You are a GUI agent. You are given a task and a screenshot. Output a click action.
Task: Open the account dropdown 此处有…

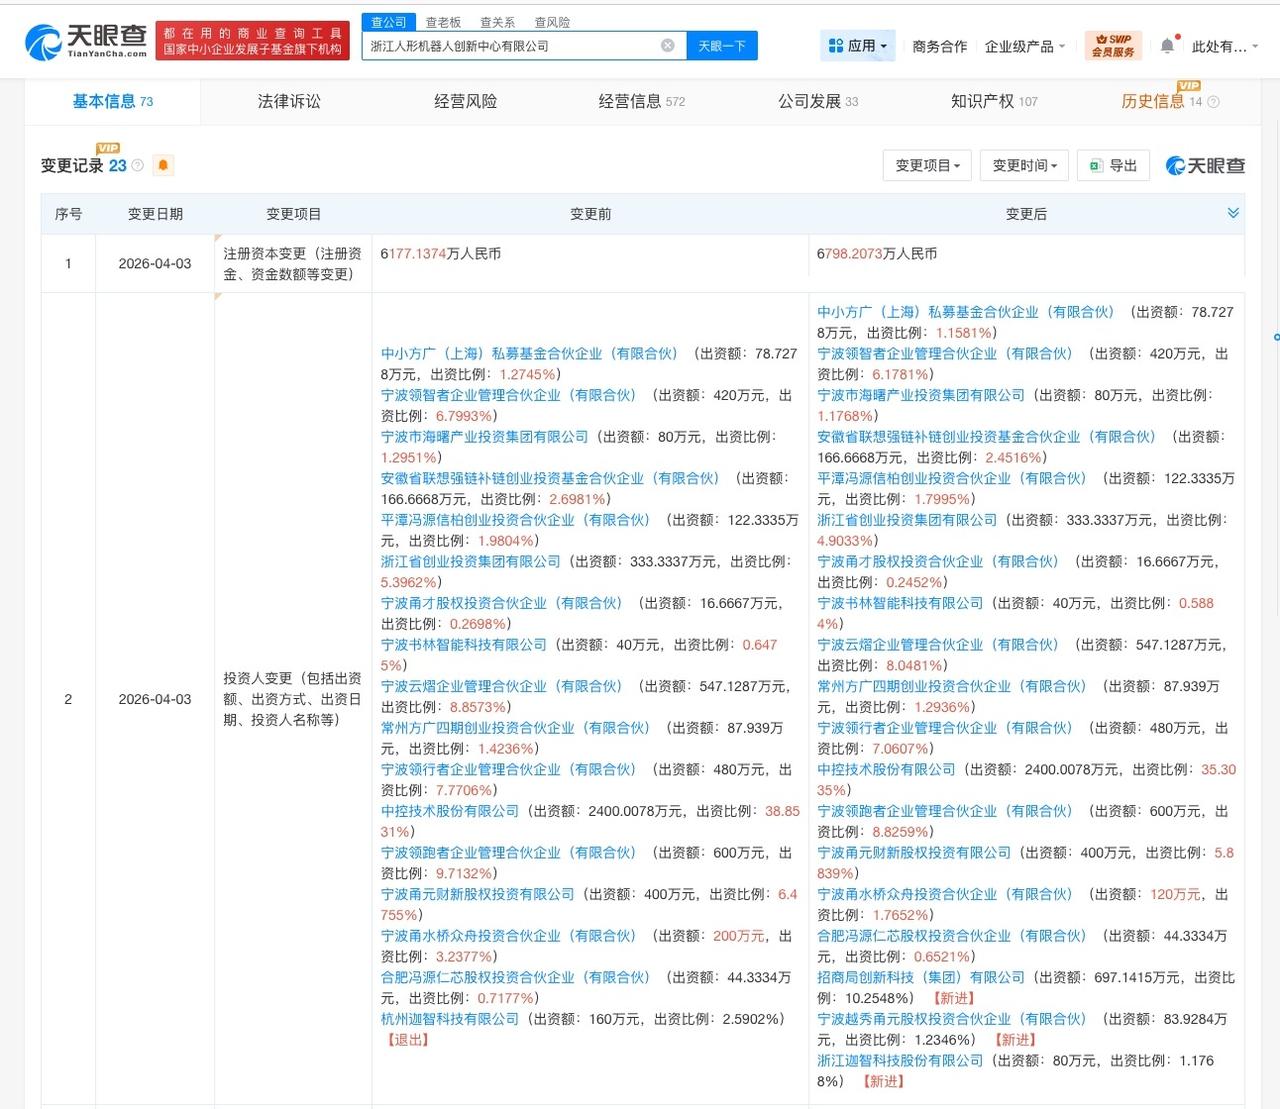(x=1225, y=46)
